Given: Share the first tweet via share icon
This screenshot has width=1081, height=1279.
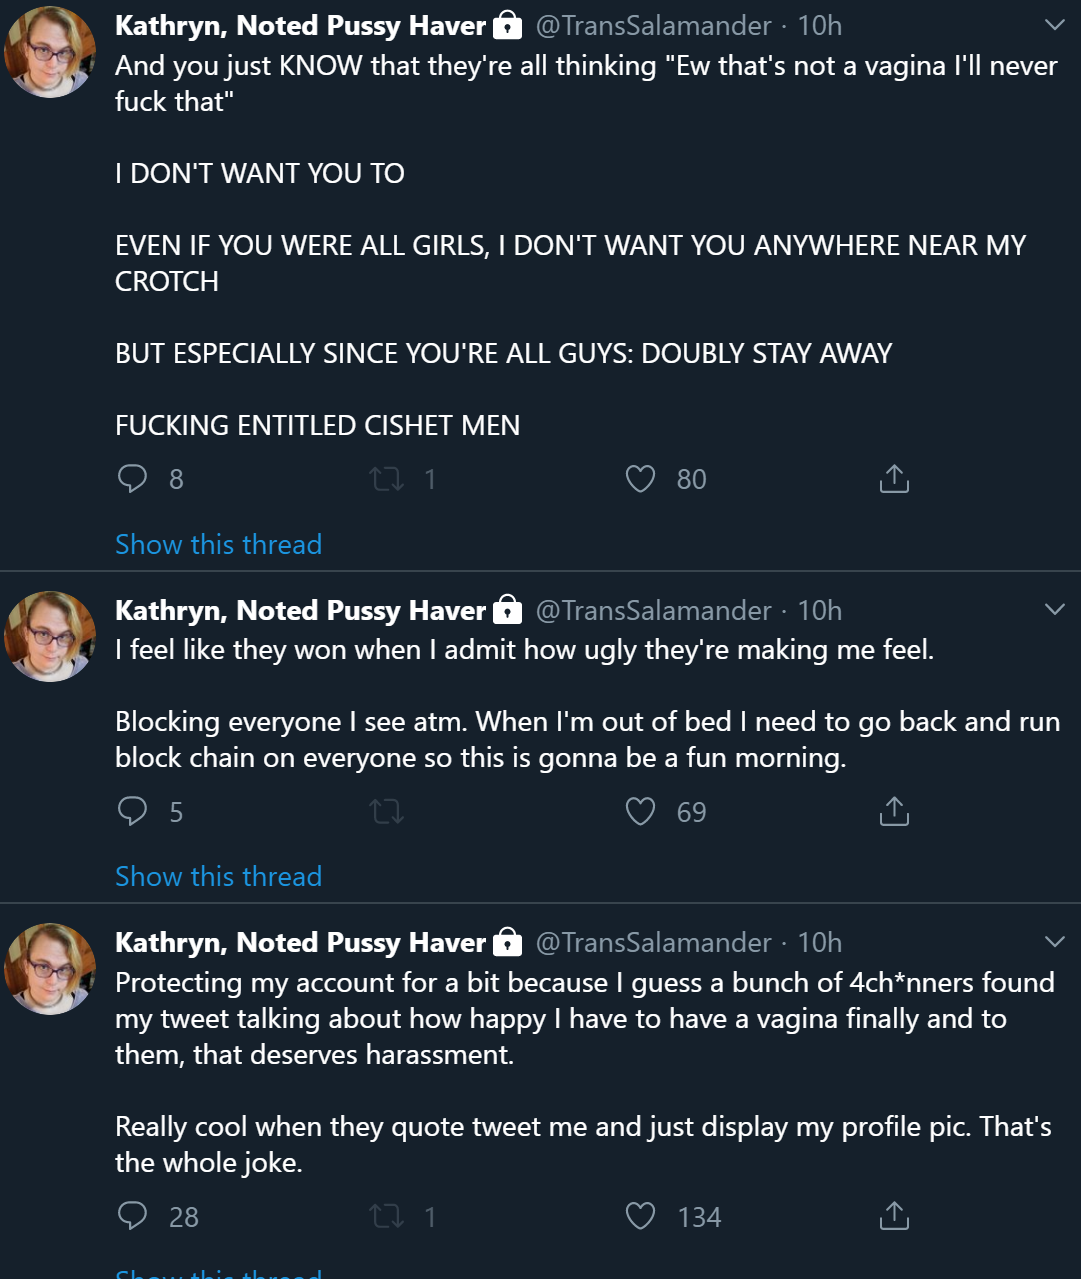Looking at the screenshot, I should coord(894,479).
